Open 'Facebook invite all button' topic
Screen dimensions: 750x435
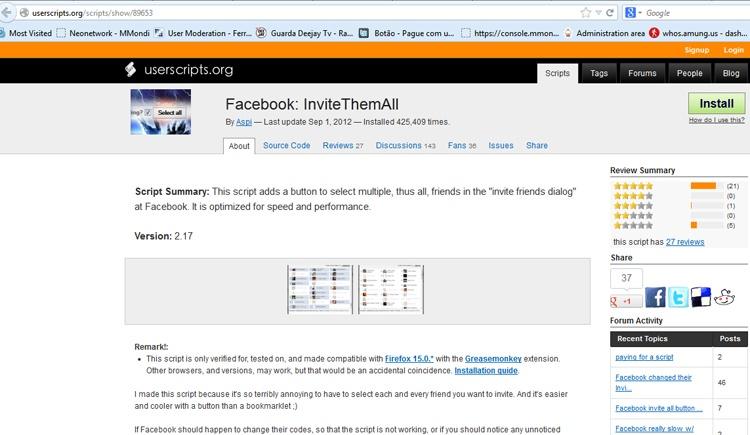(x=659, y=408)
